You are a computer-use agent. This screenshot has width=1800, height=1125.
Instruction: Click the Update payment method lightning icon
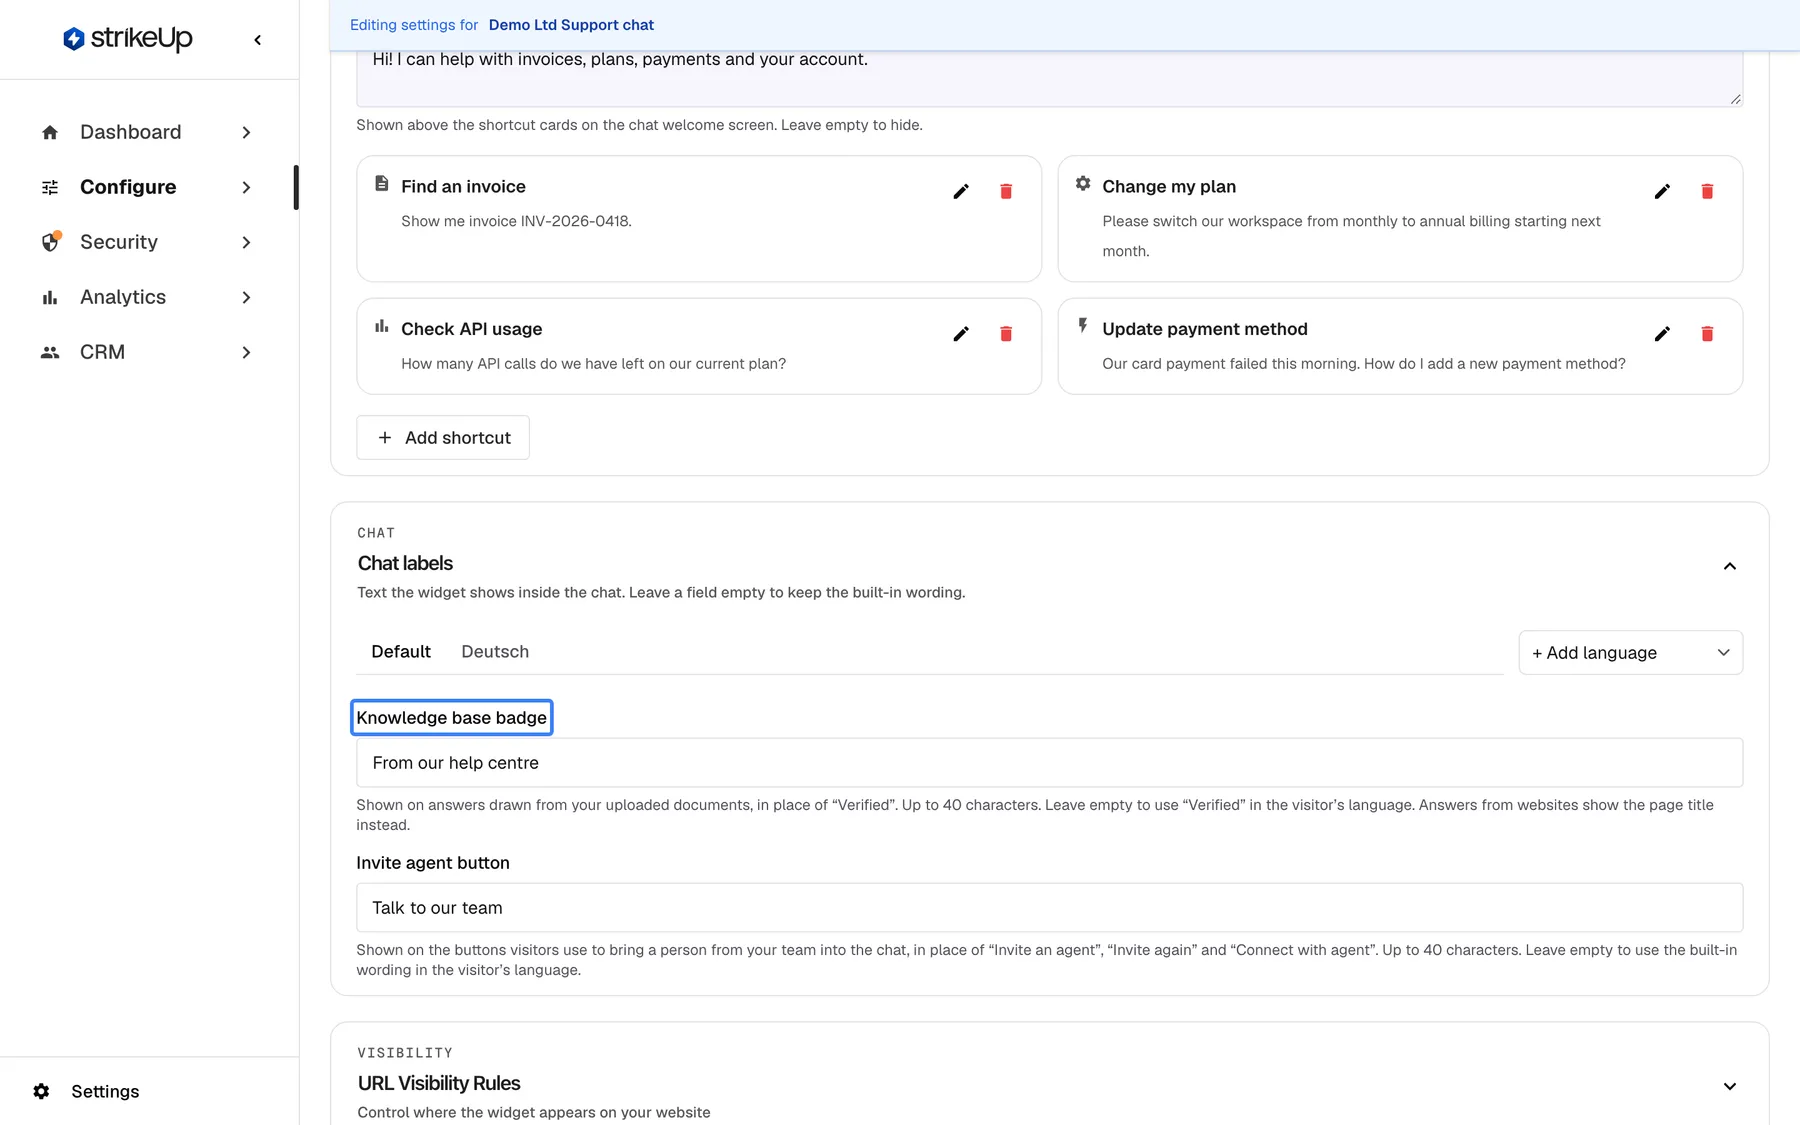tap(1083, 325)
